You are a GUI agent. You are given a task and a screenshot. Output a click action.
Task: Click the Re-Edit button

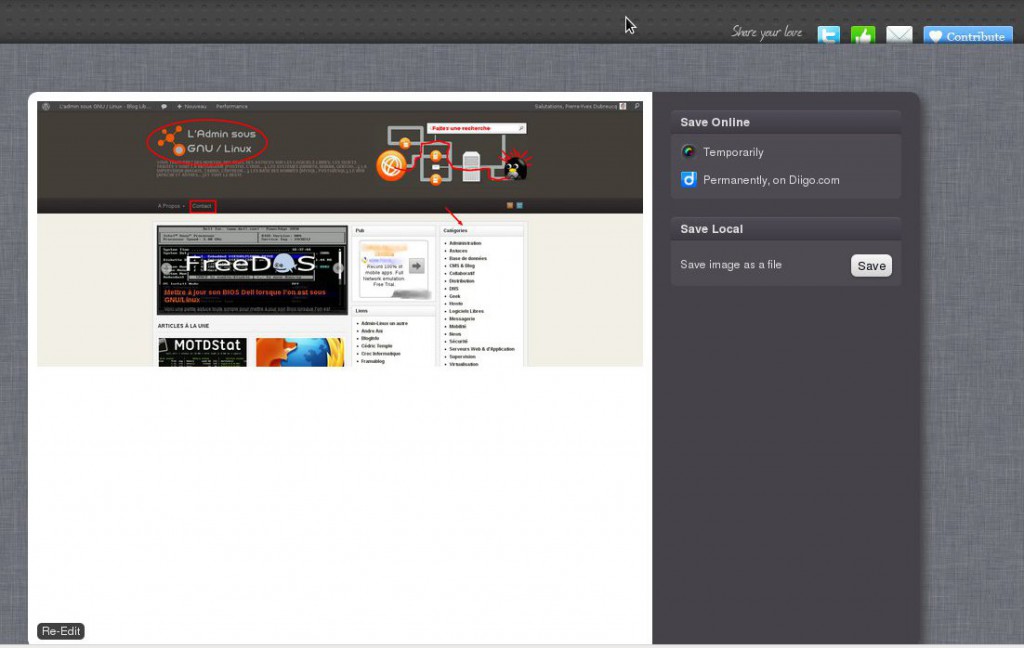(60, 630)
